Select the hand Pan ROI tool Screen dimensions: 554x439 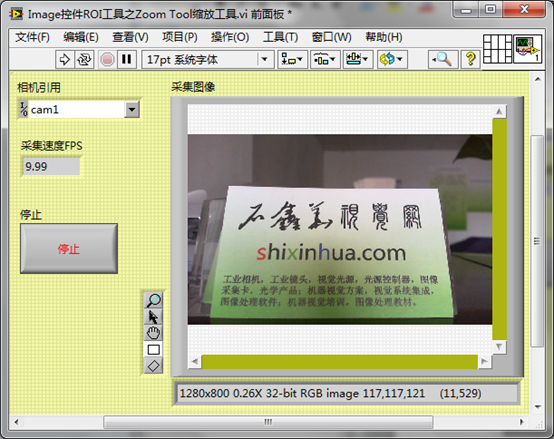click(x=153, y=333)
